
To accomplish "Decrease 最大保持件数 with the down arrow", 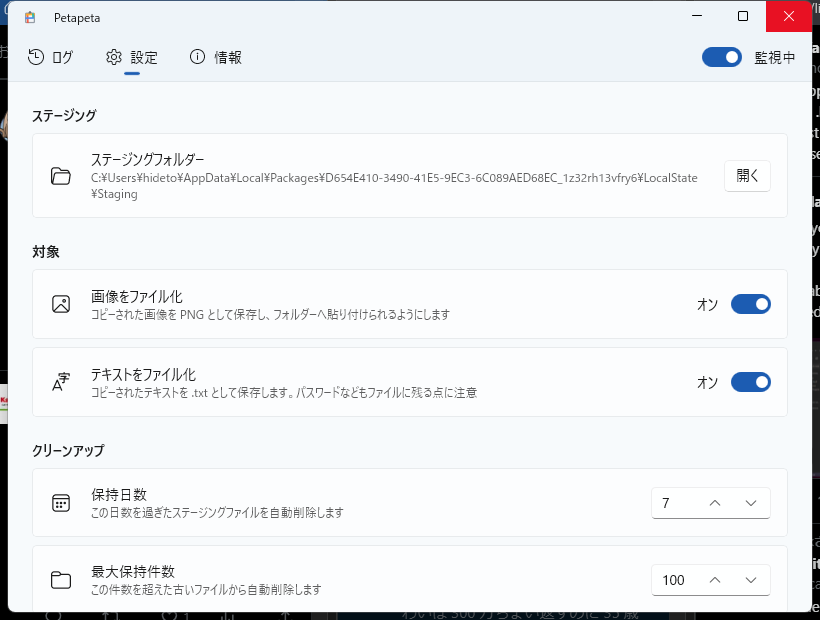I will [x=751, y=580].
